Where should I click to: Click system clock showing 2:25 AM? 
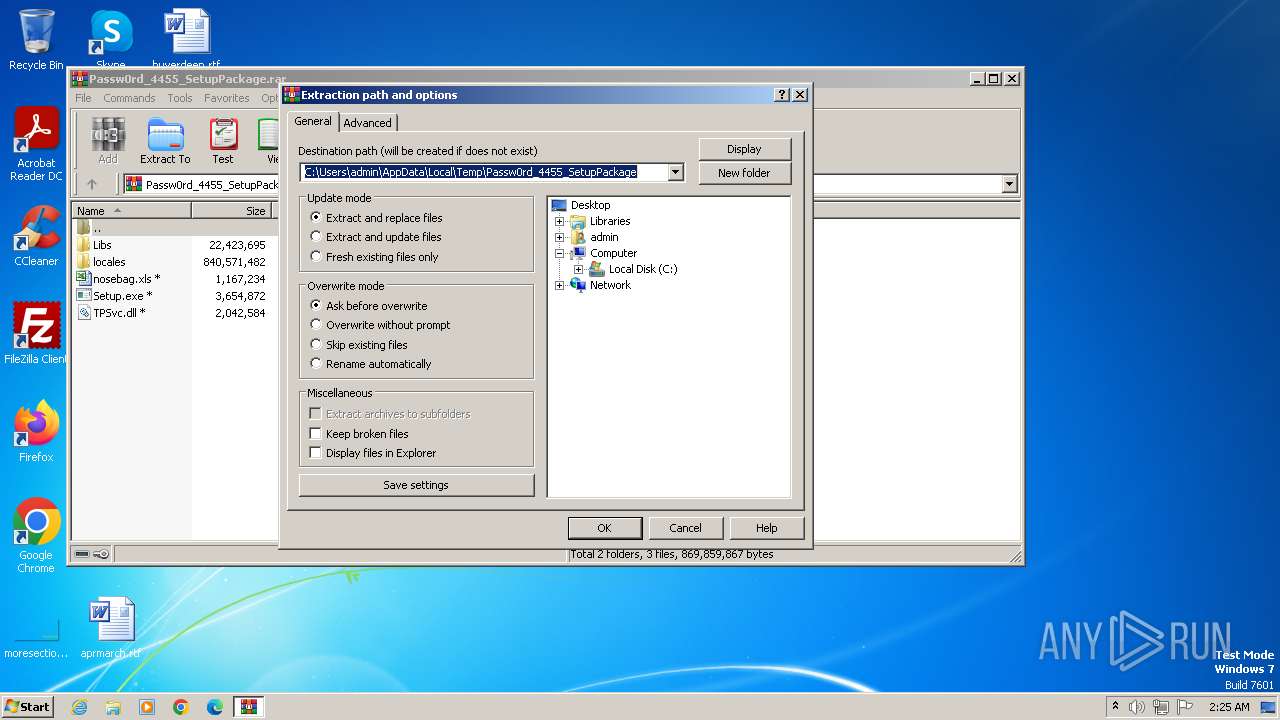click(1229, 707)
